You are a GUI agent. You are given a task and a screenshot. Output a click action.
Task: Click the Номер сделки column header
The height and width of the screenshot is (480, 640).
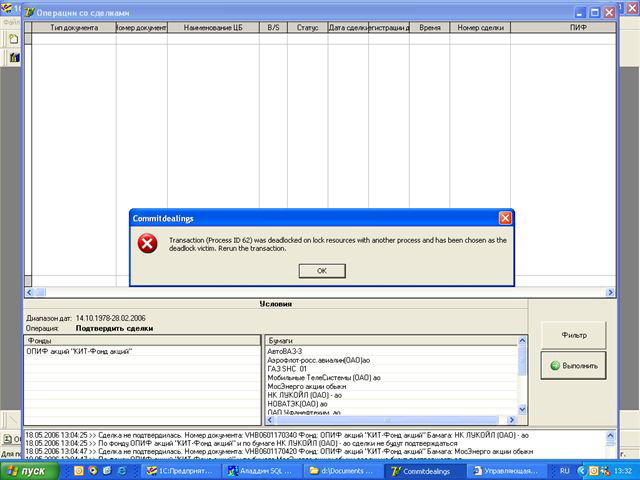(x=480, y=28)
